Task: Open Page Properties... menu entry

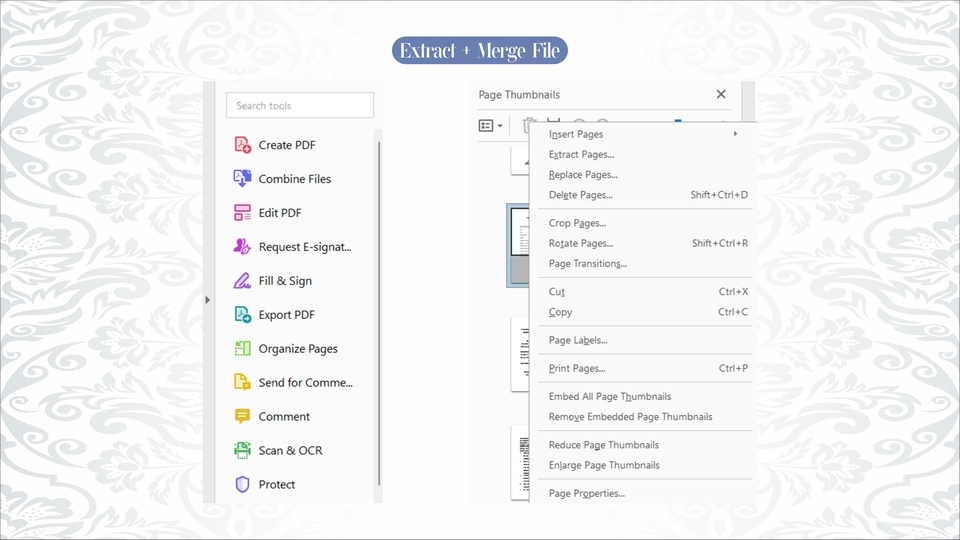Action: [644, 493]
